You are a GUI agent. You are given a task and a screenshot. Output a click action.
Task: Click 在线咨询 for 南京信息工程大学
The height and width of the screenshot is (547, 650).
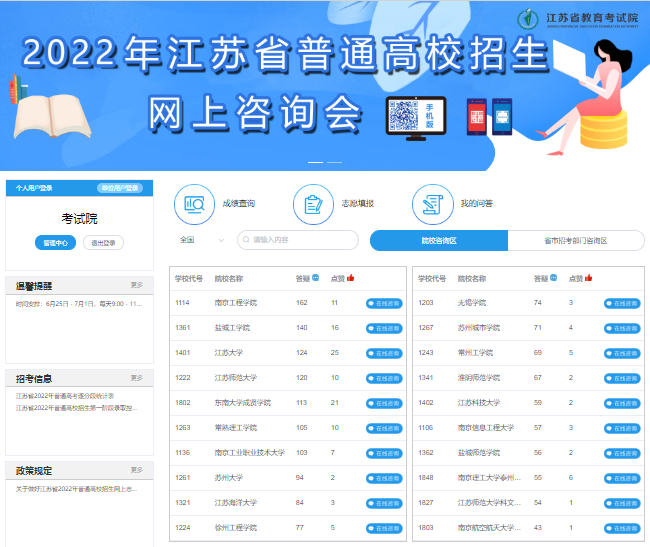pyautogui.click(x=622, y=428)
